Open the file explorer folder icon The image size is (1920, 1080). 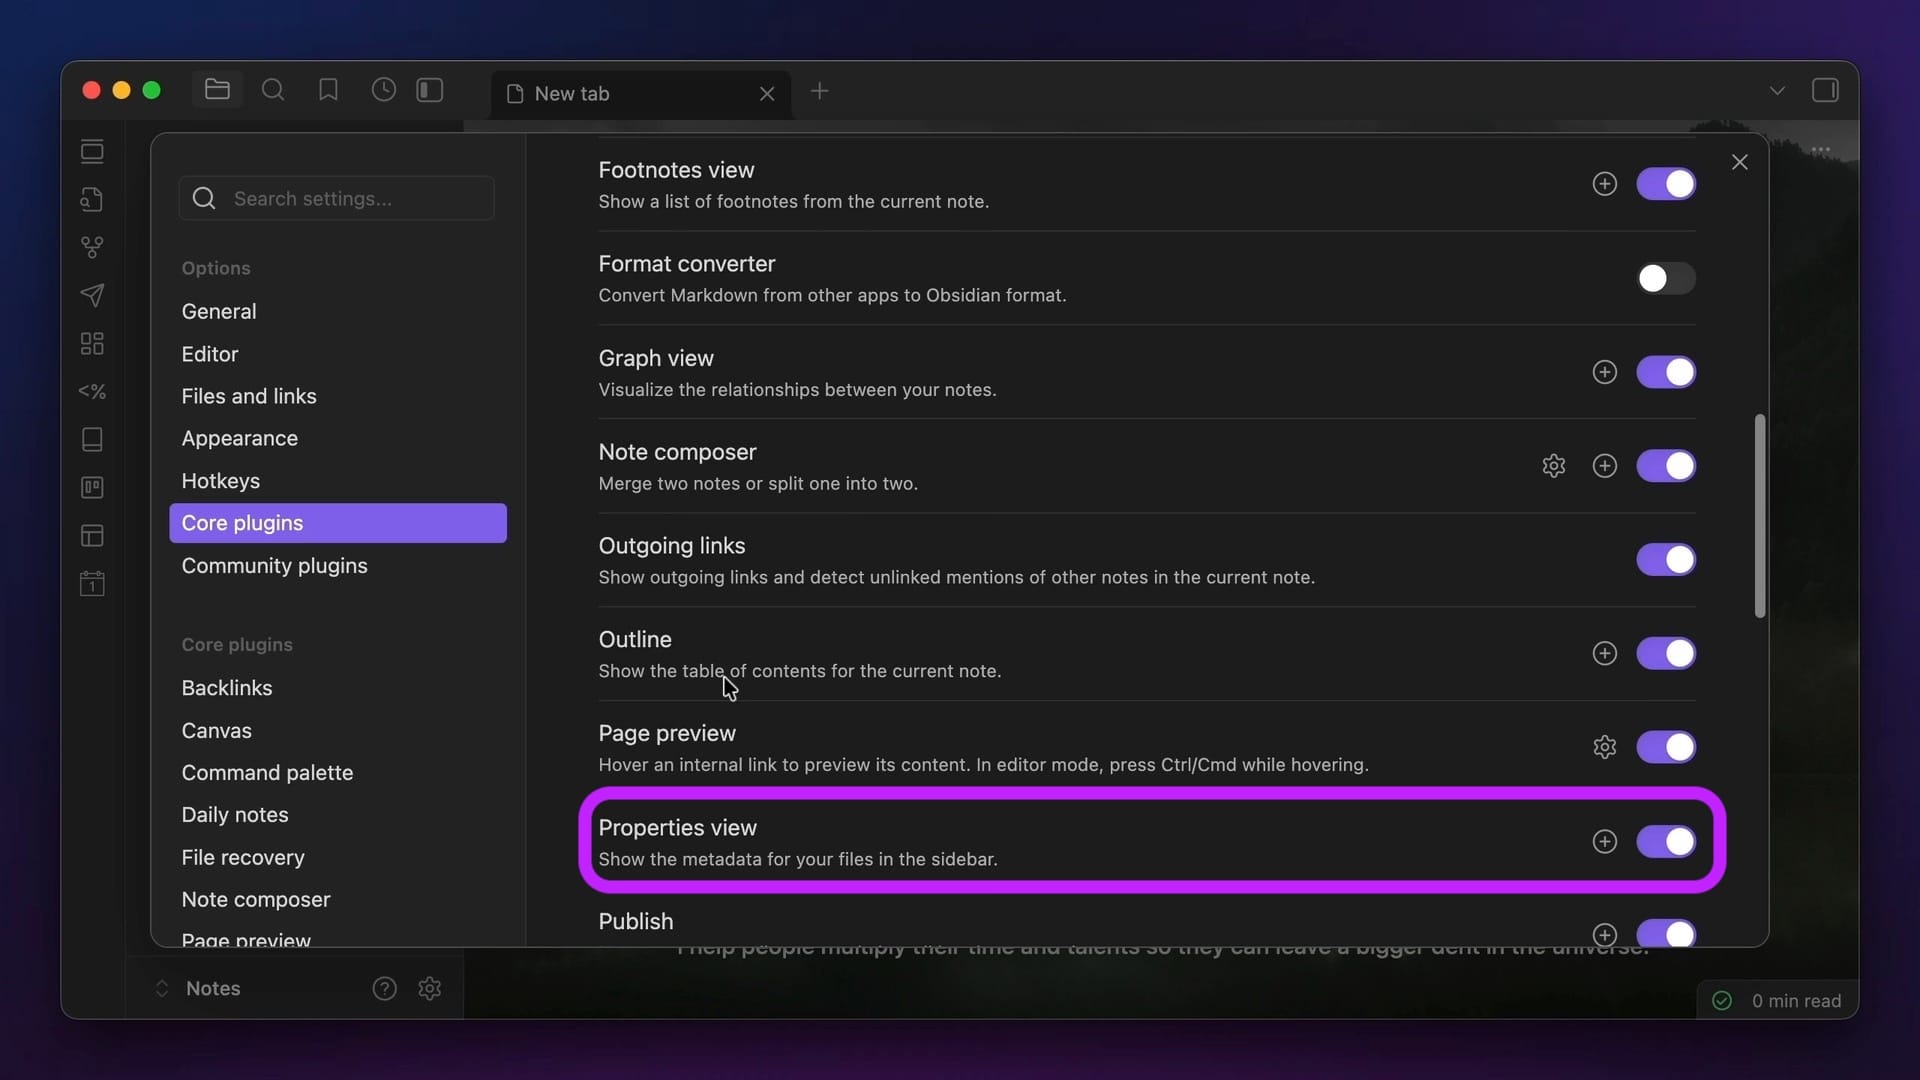tap(217, 90)
